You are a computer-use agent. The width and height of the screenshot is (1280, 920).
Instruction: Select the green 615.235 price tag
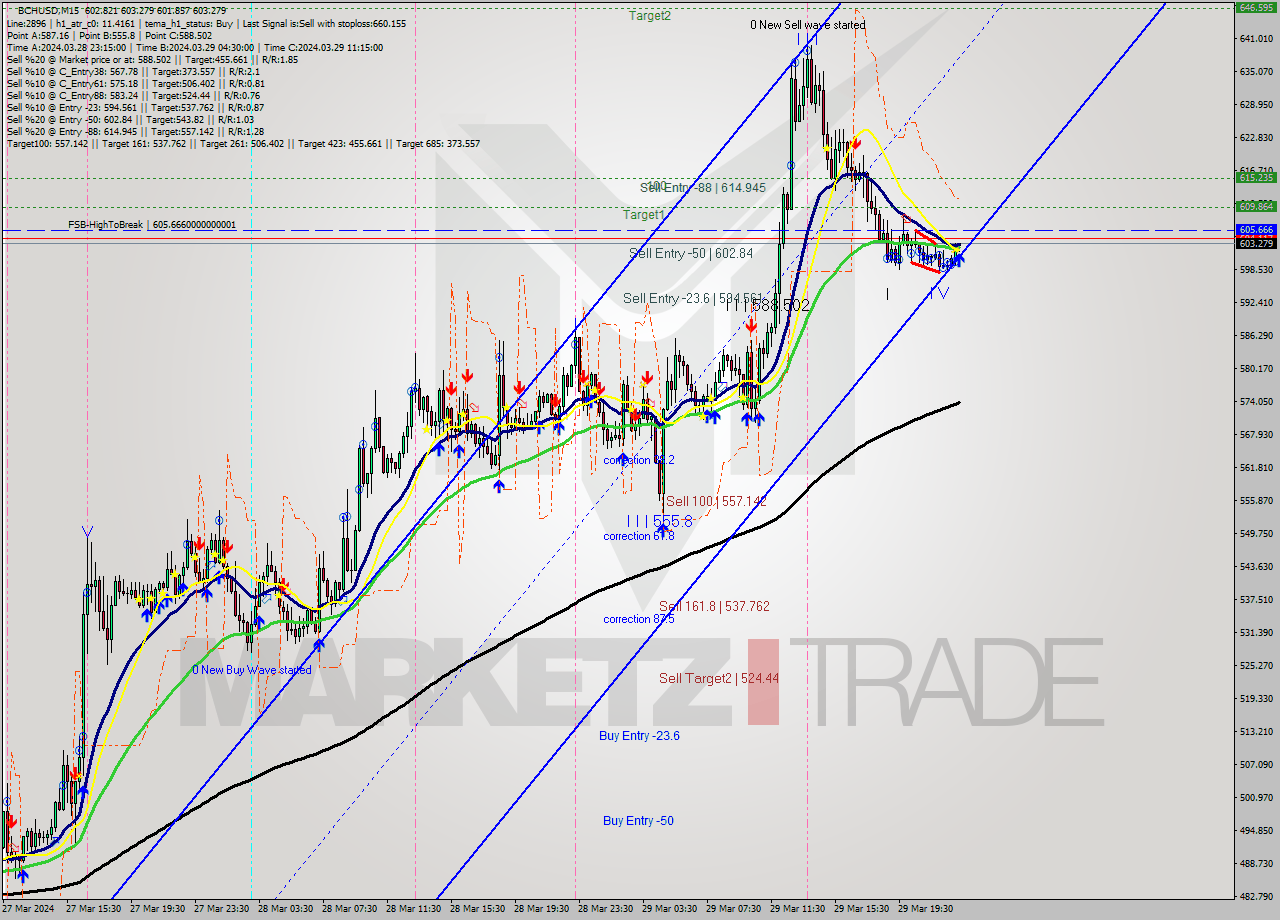pos(1255,177)
